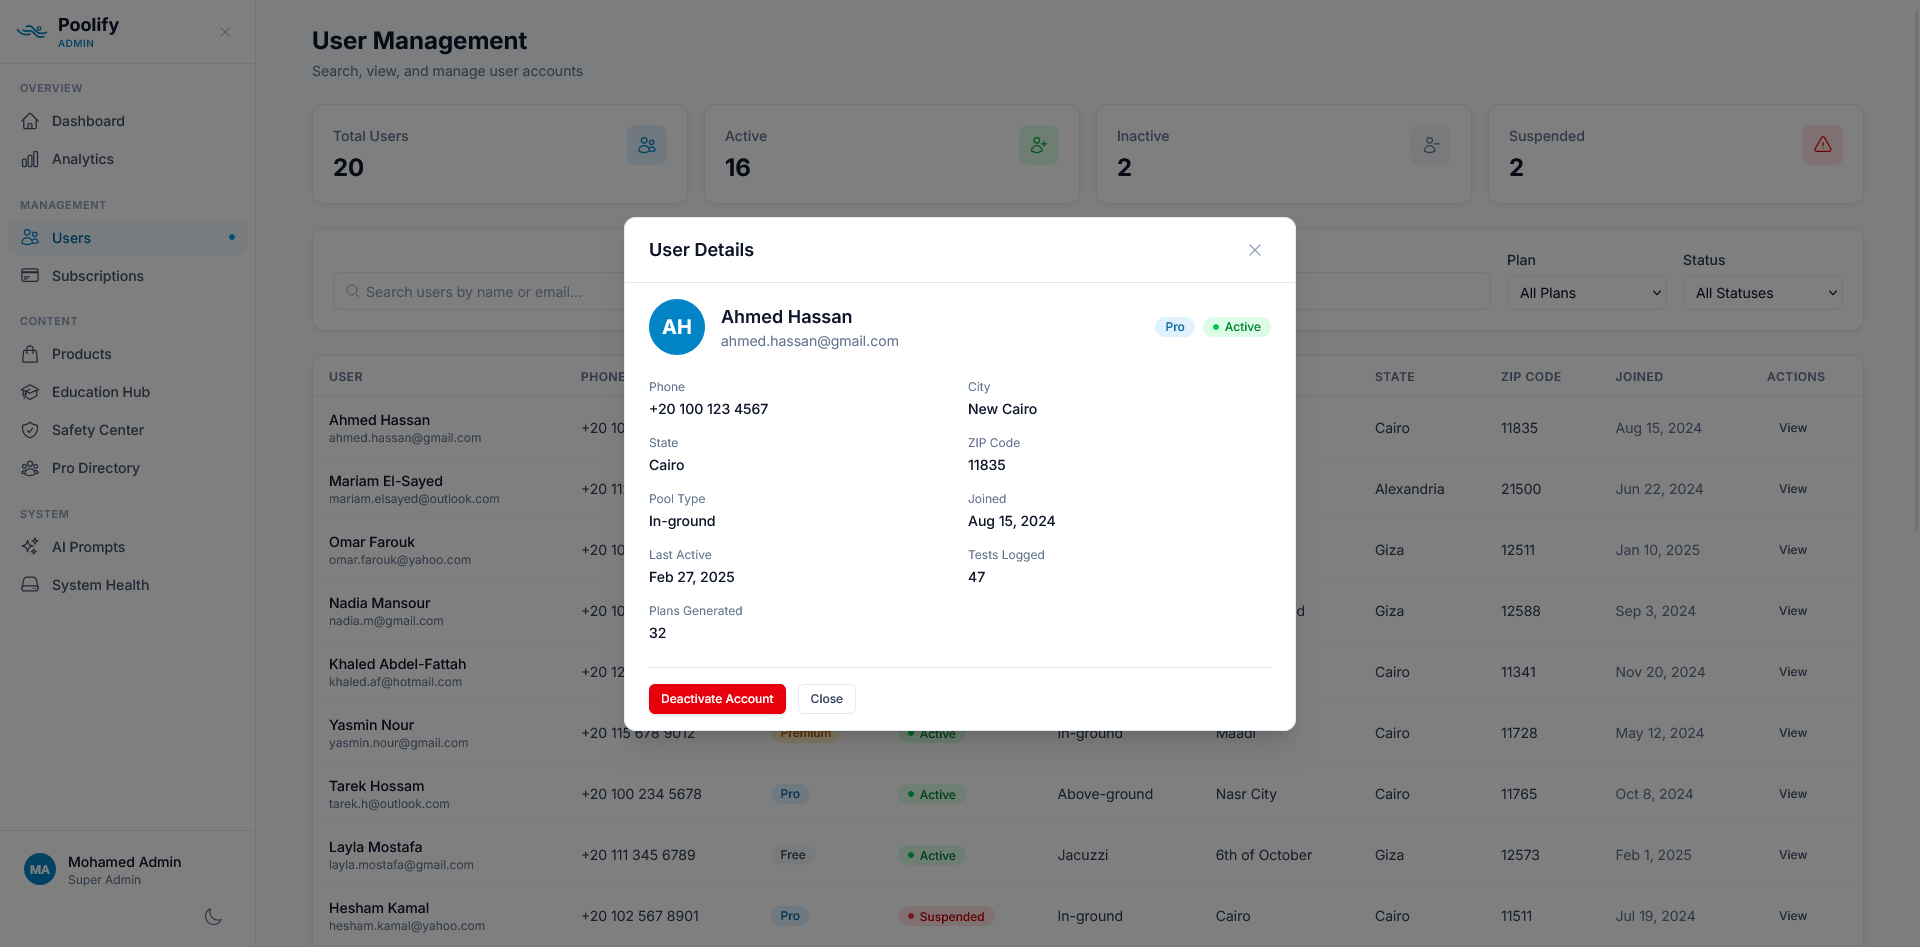1920x947 pixels.
Task: Open the Education Hub section
Action: (127, 392)
